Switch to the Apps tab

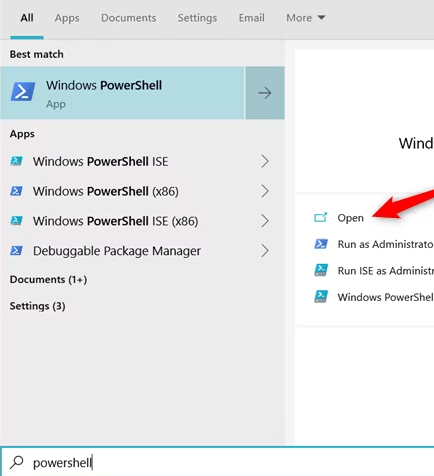pyautogui.click(x=67, y=18)
